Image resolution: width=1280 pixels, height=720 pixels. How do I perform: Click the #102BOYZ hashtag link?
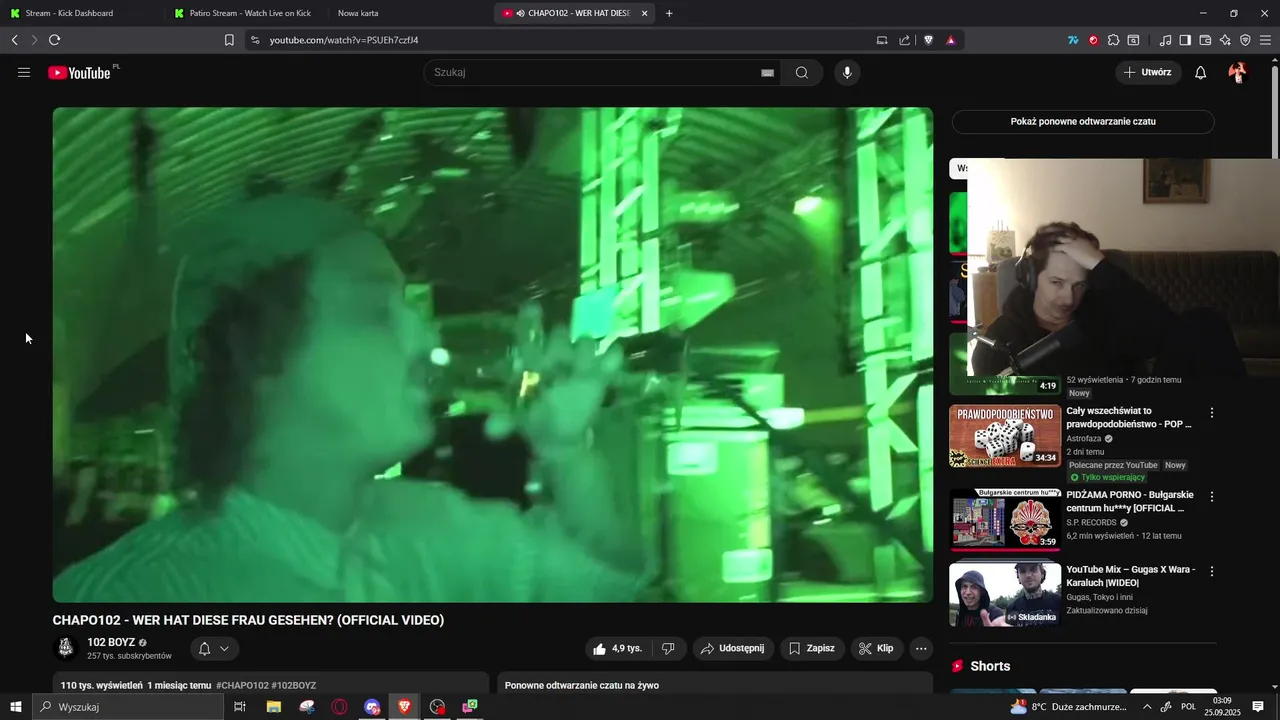pyautogui.click(x=294, y=686)
